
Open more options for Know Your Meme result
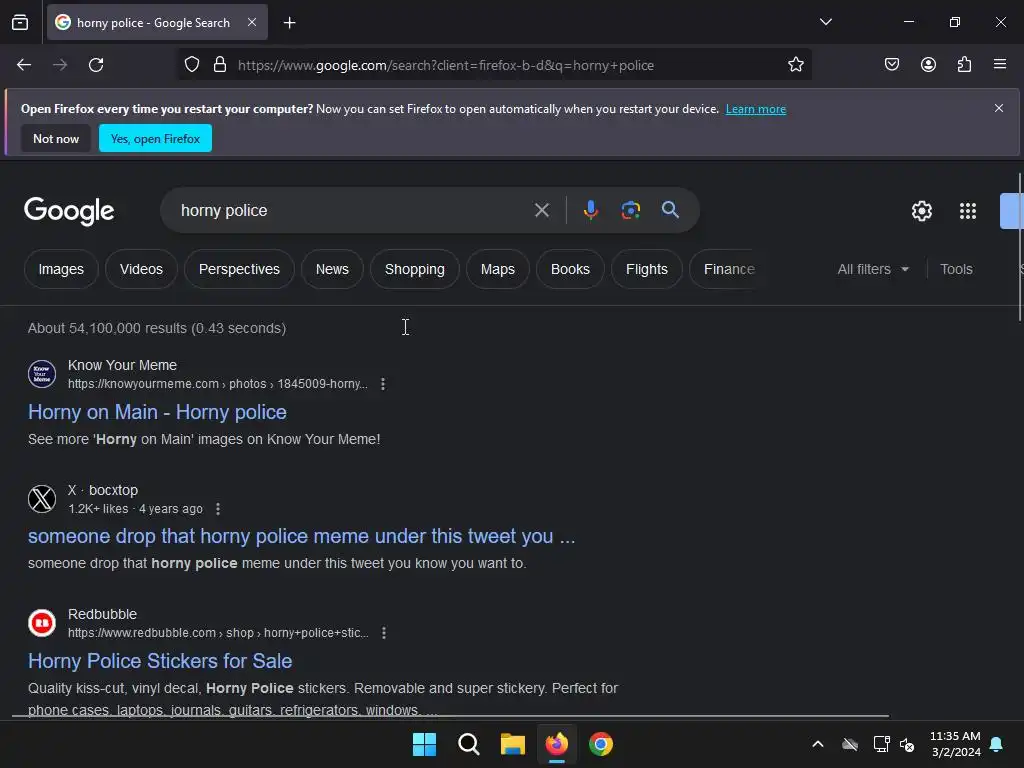(383, 384)
